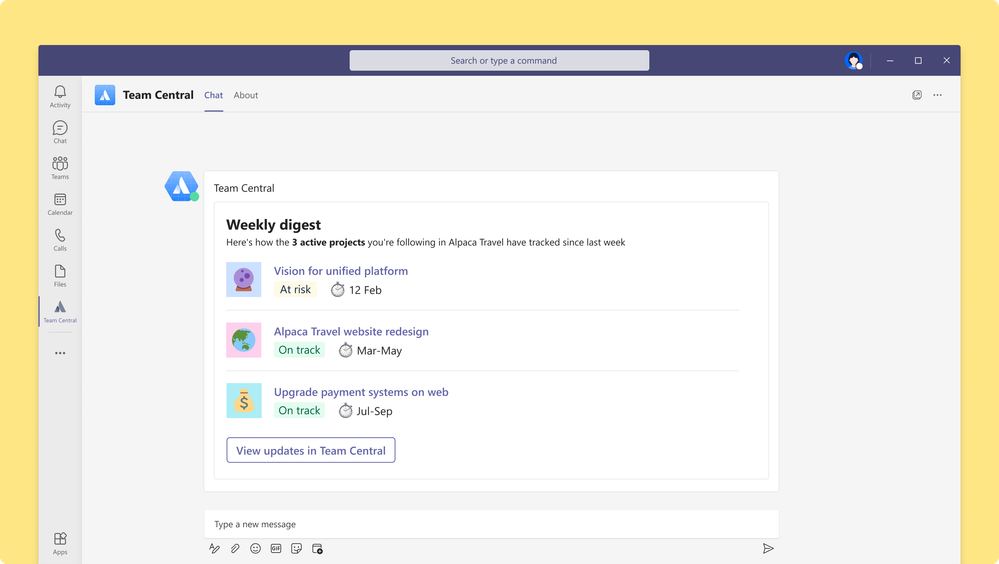
Task: Schedule a meeting from compose toolbar
Action: (317, 549)
